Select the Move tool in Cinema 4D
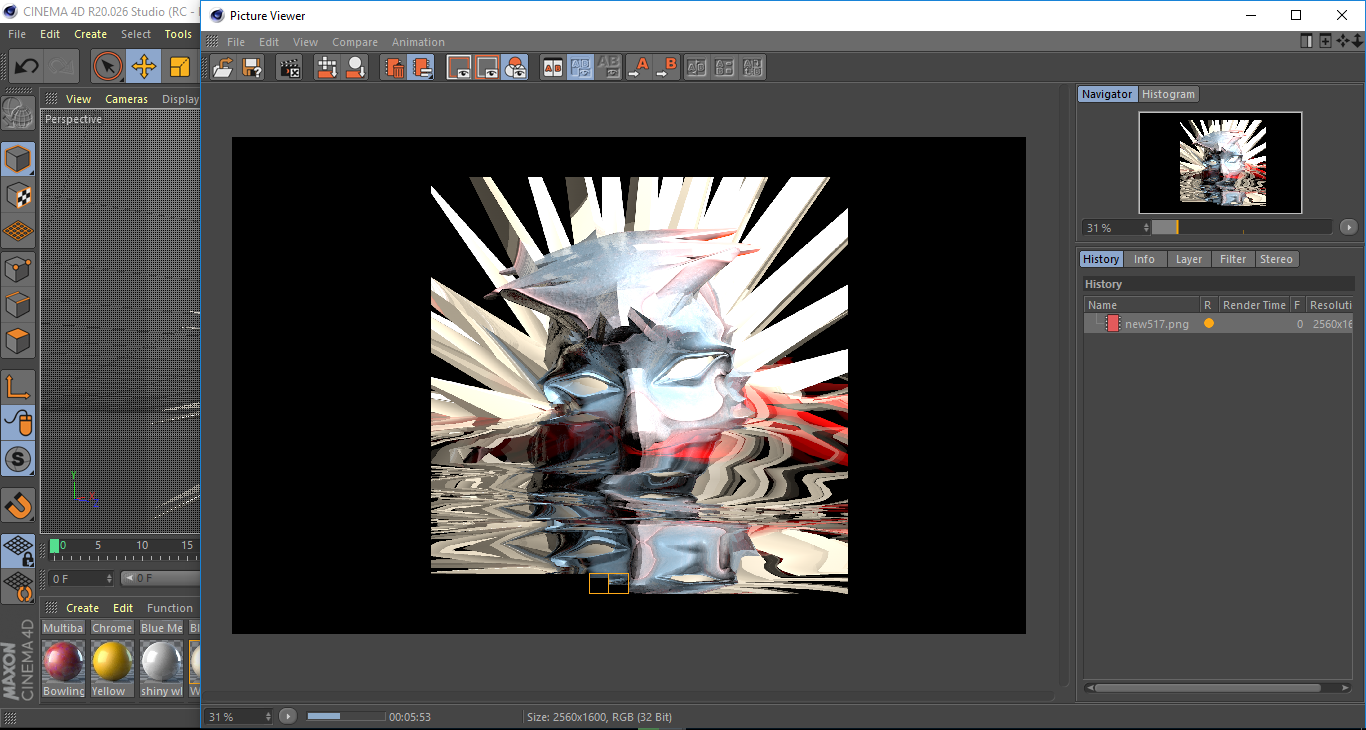The image size is (1366, 730). click(x=143, y=67)
